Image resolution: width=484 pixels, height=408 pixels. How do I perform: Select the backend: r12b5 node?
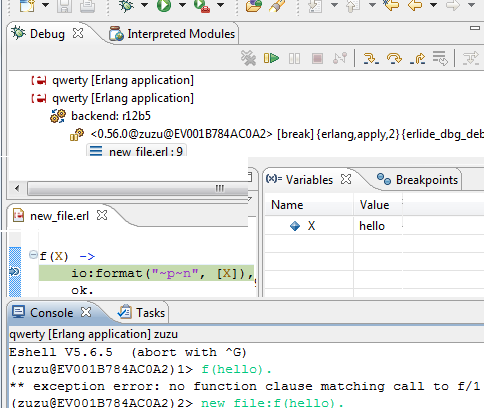111,116
